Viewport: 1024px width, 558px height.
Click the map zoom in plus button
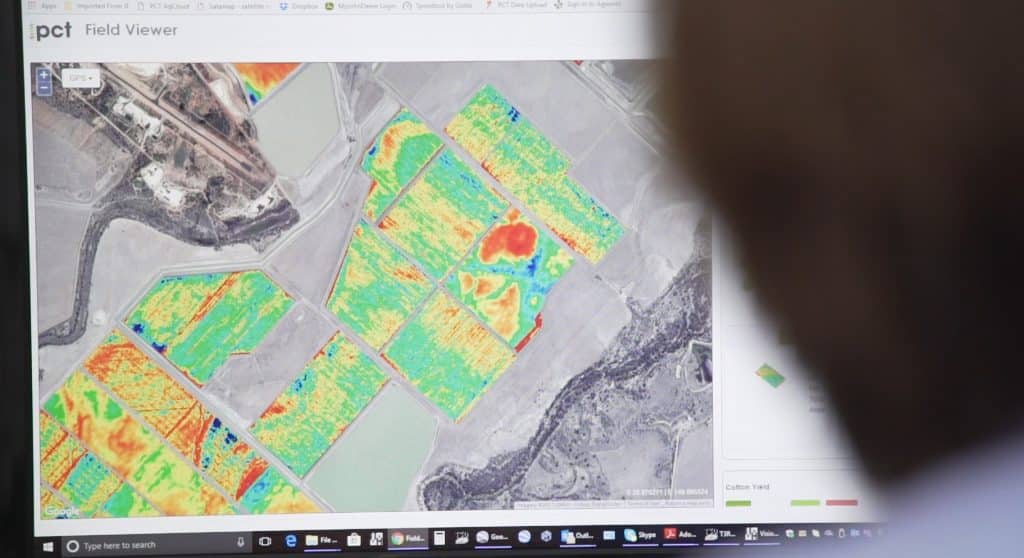pos(43,75)
